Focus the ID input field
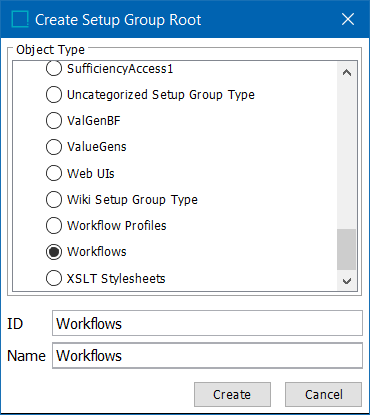The image size is (370, 415). tap(207, 323)
